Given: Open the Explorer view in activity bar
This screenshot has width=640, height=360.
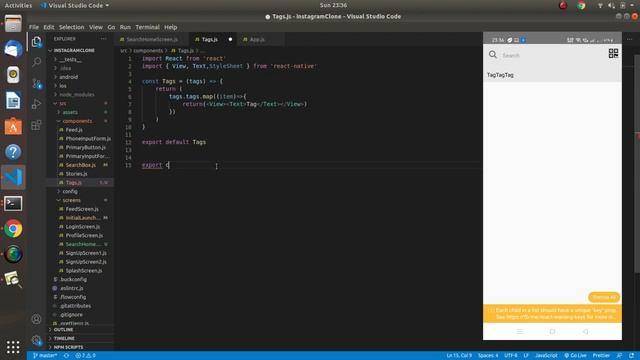Looking at the screenshot, I should [x=36, y=42].
